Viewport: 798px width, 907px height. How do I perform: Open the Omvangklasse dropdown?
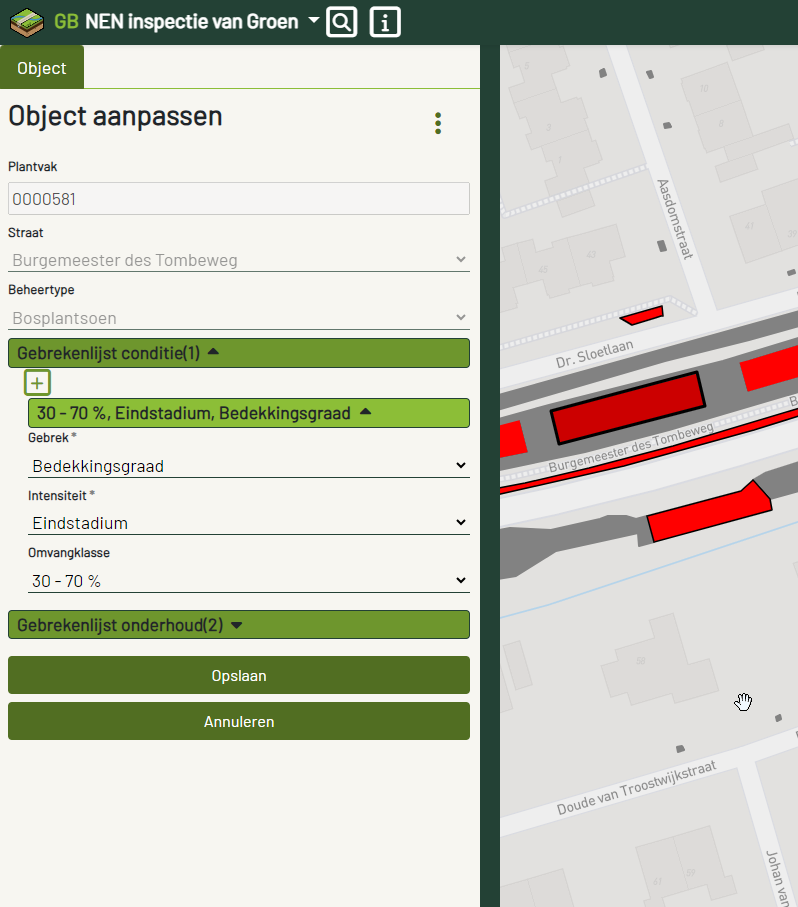tap(248, 581)
